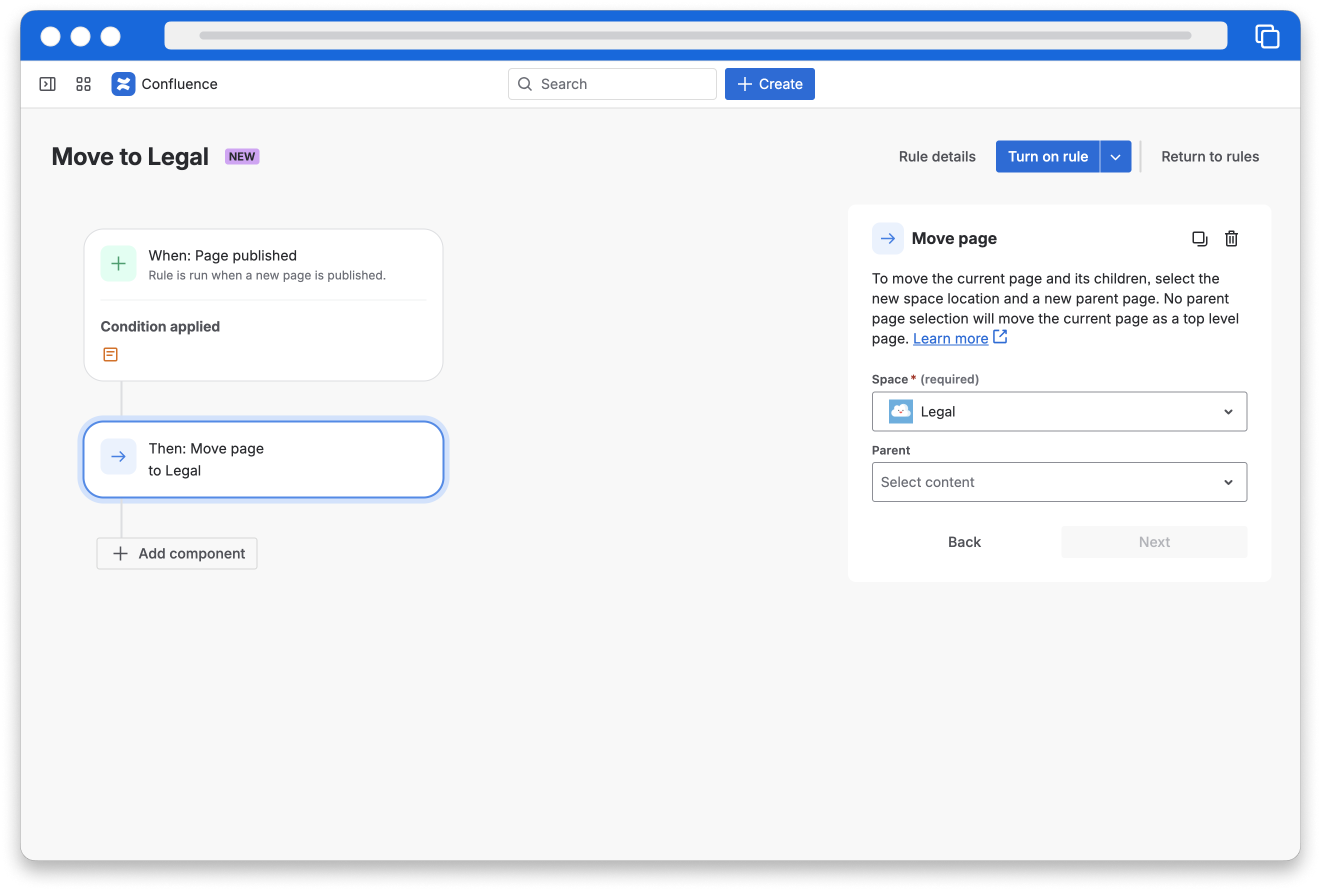Click the browser tabs icon
Viewport: 1321px width, 891px height.
coord(1267,37)
